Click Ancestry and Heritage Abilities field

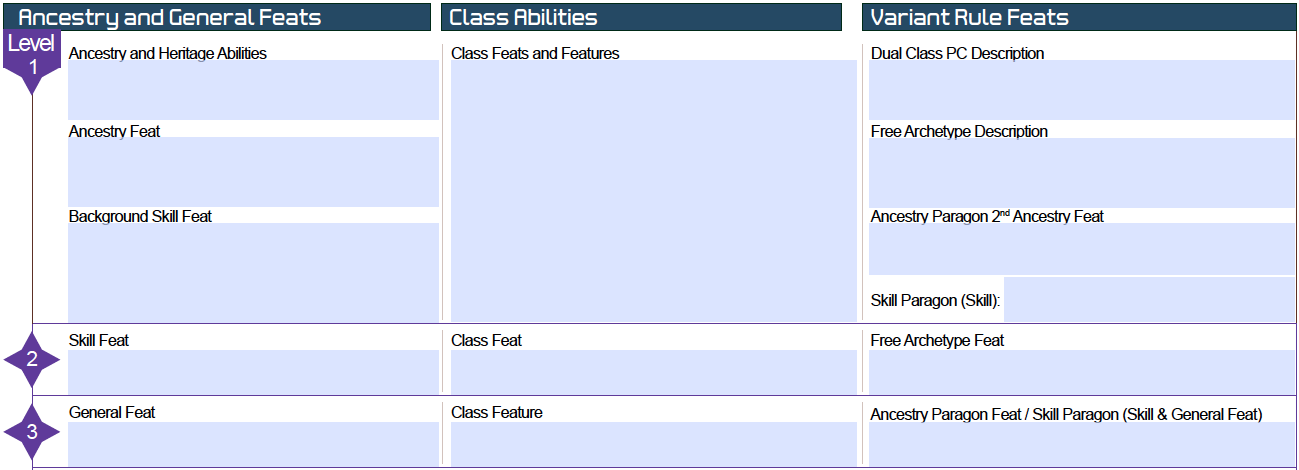253,90
